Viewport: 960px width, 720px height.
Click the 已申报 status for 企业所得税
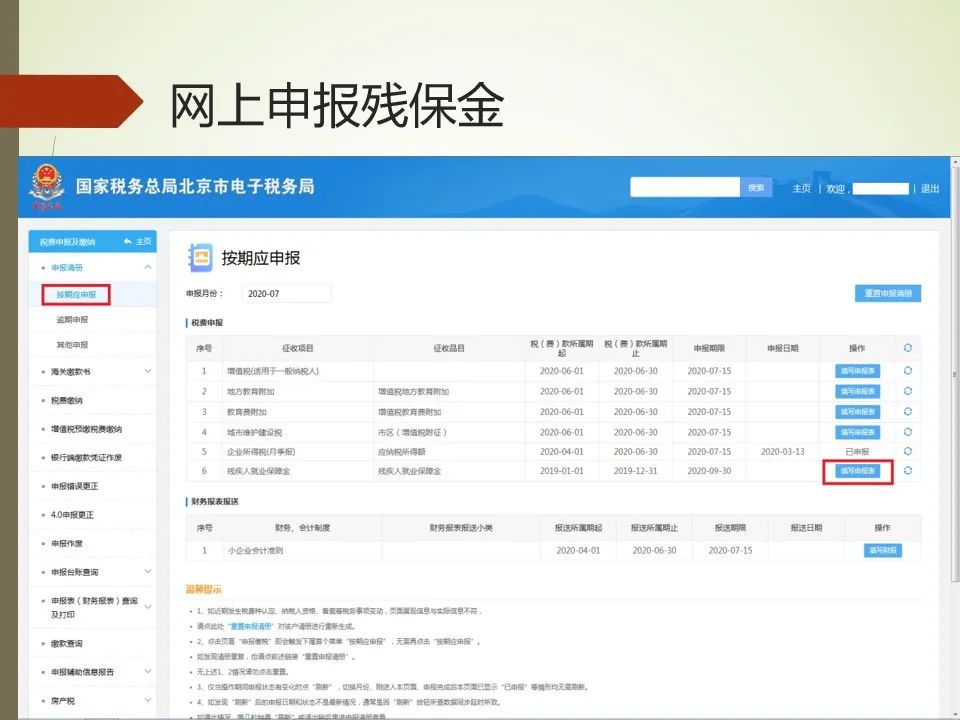pyautogui.click(x=857, y=452)
